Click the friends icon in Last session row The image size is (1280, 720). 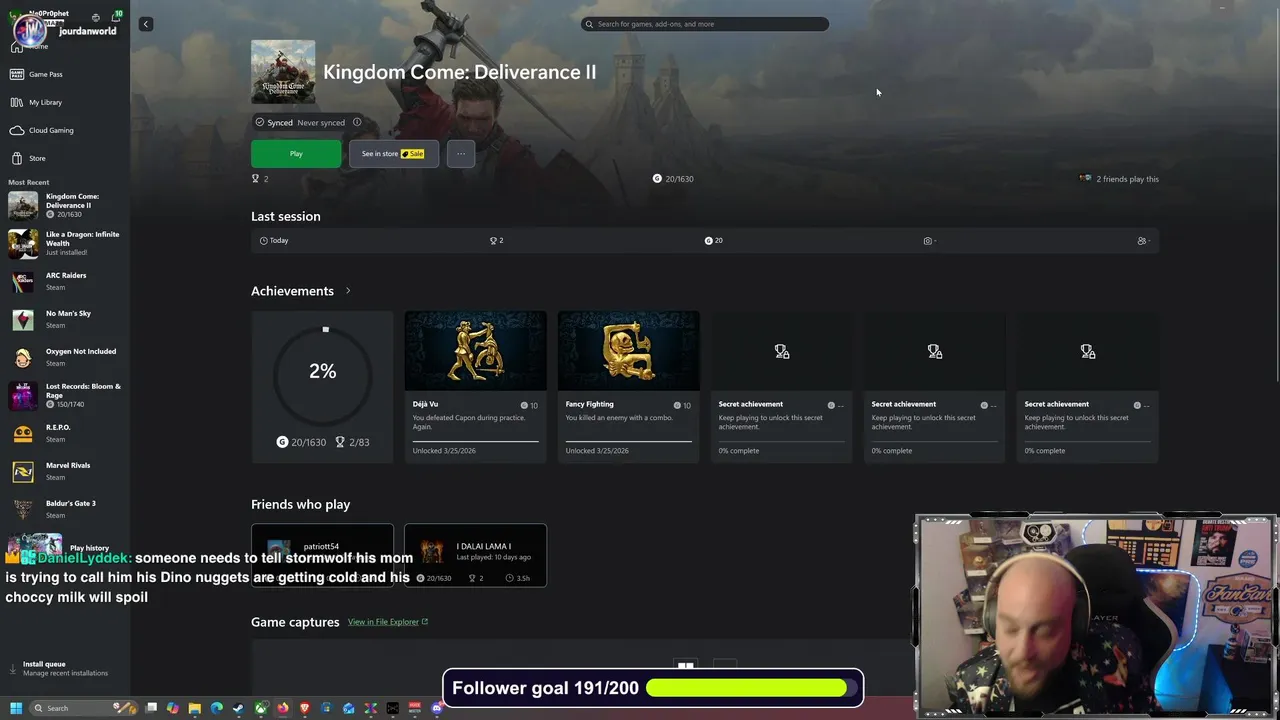click(x=1142, y=241)
